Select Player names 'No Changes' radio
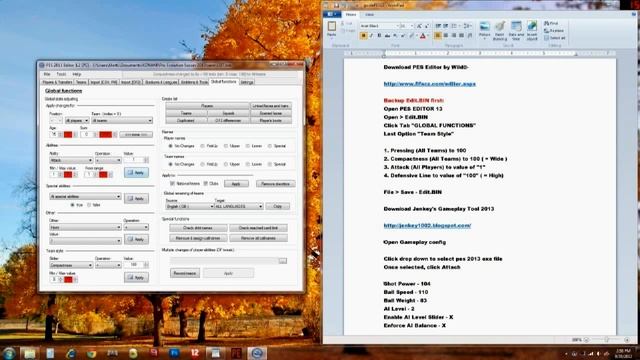The height and width of the screenshot is (360, 640). (171, 146)
